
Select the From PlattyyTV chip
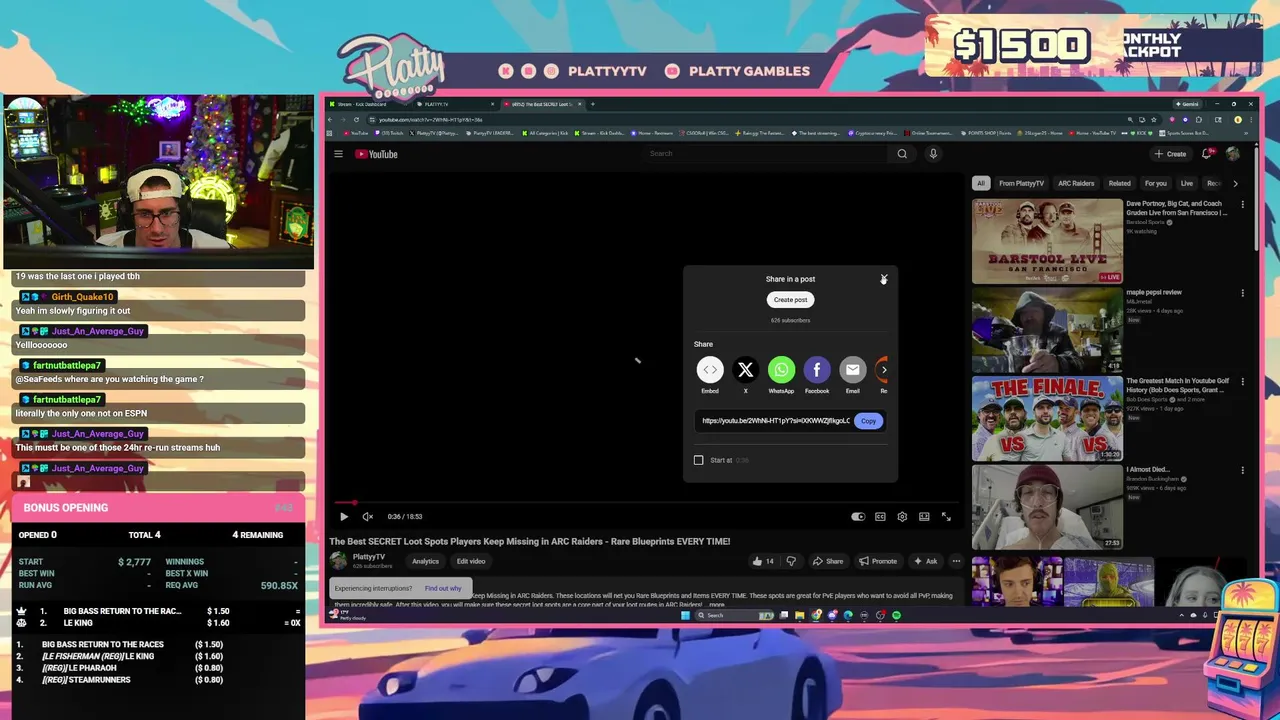point(1021,183)
